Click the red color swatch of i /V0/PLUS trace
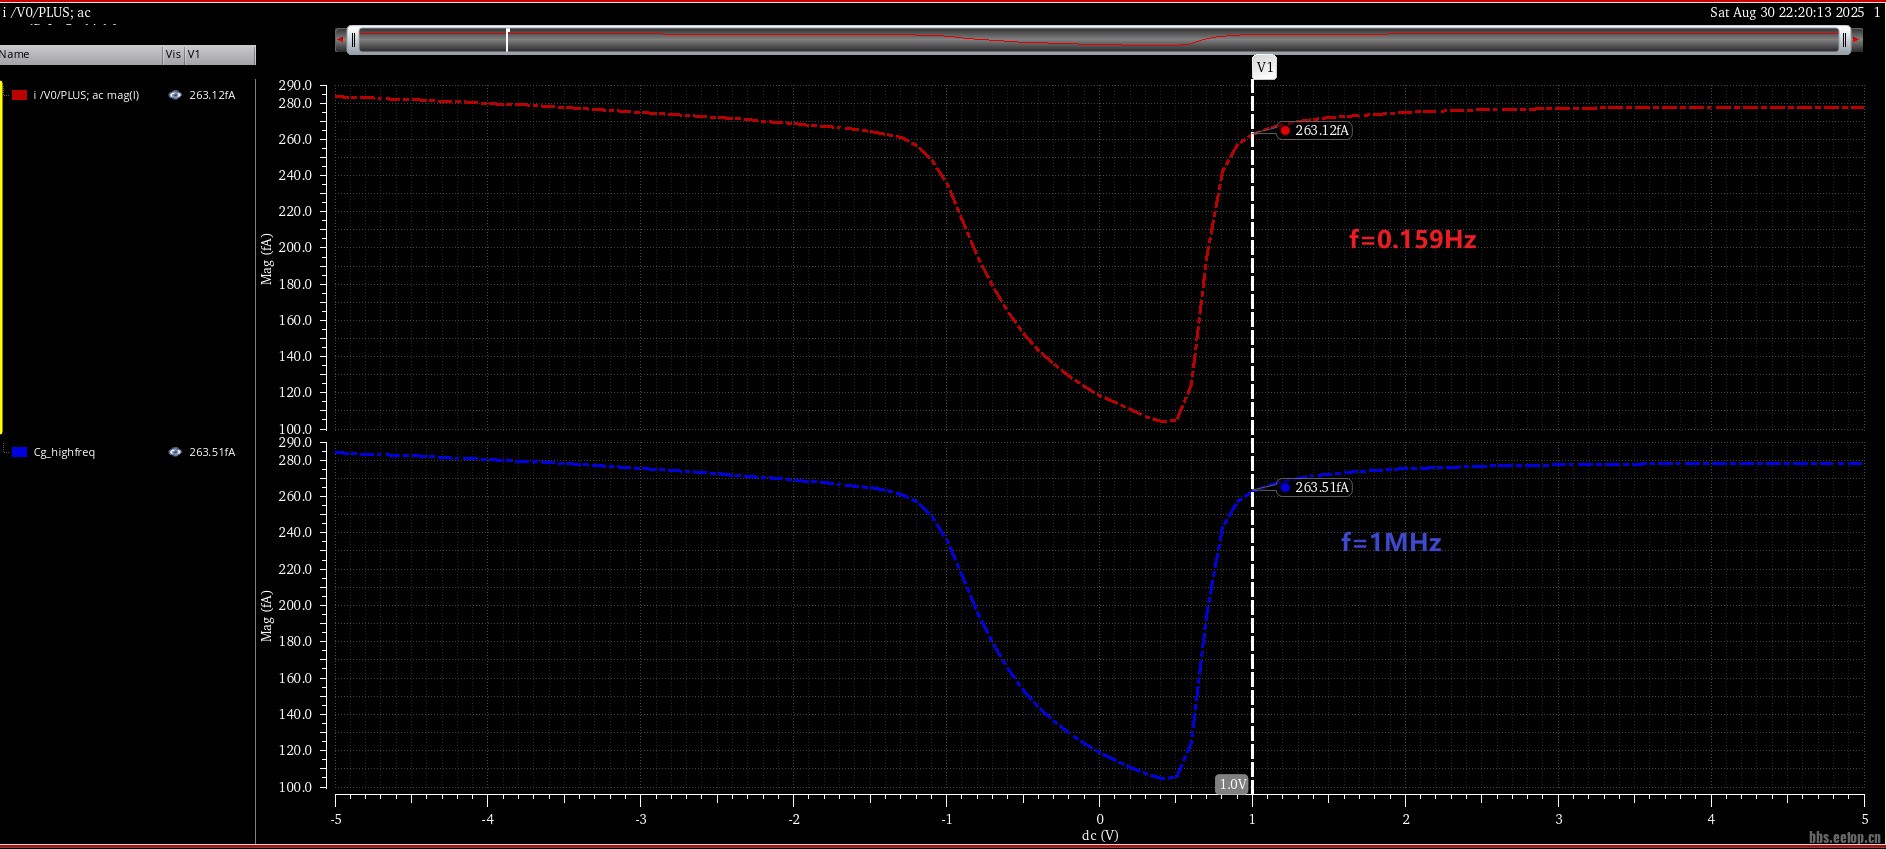 (19, 95)
